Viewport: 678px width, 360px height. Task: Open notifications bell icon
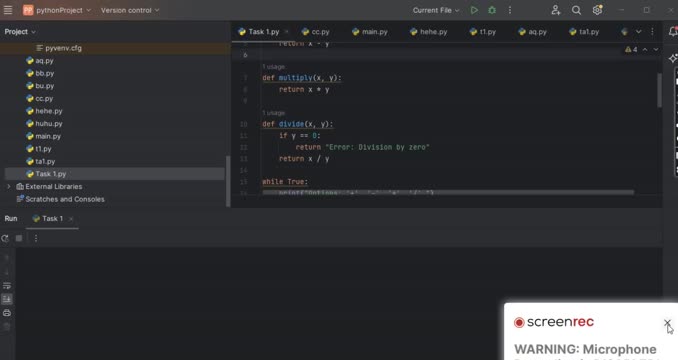[673, 32]
